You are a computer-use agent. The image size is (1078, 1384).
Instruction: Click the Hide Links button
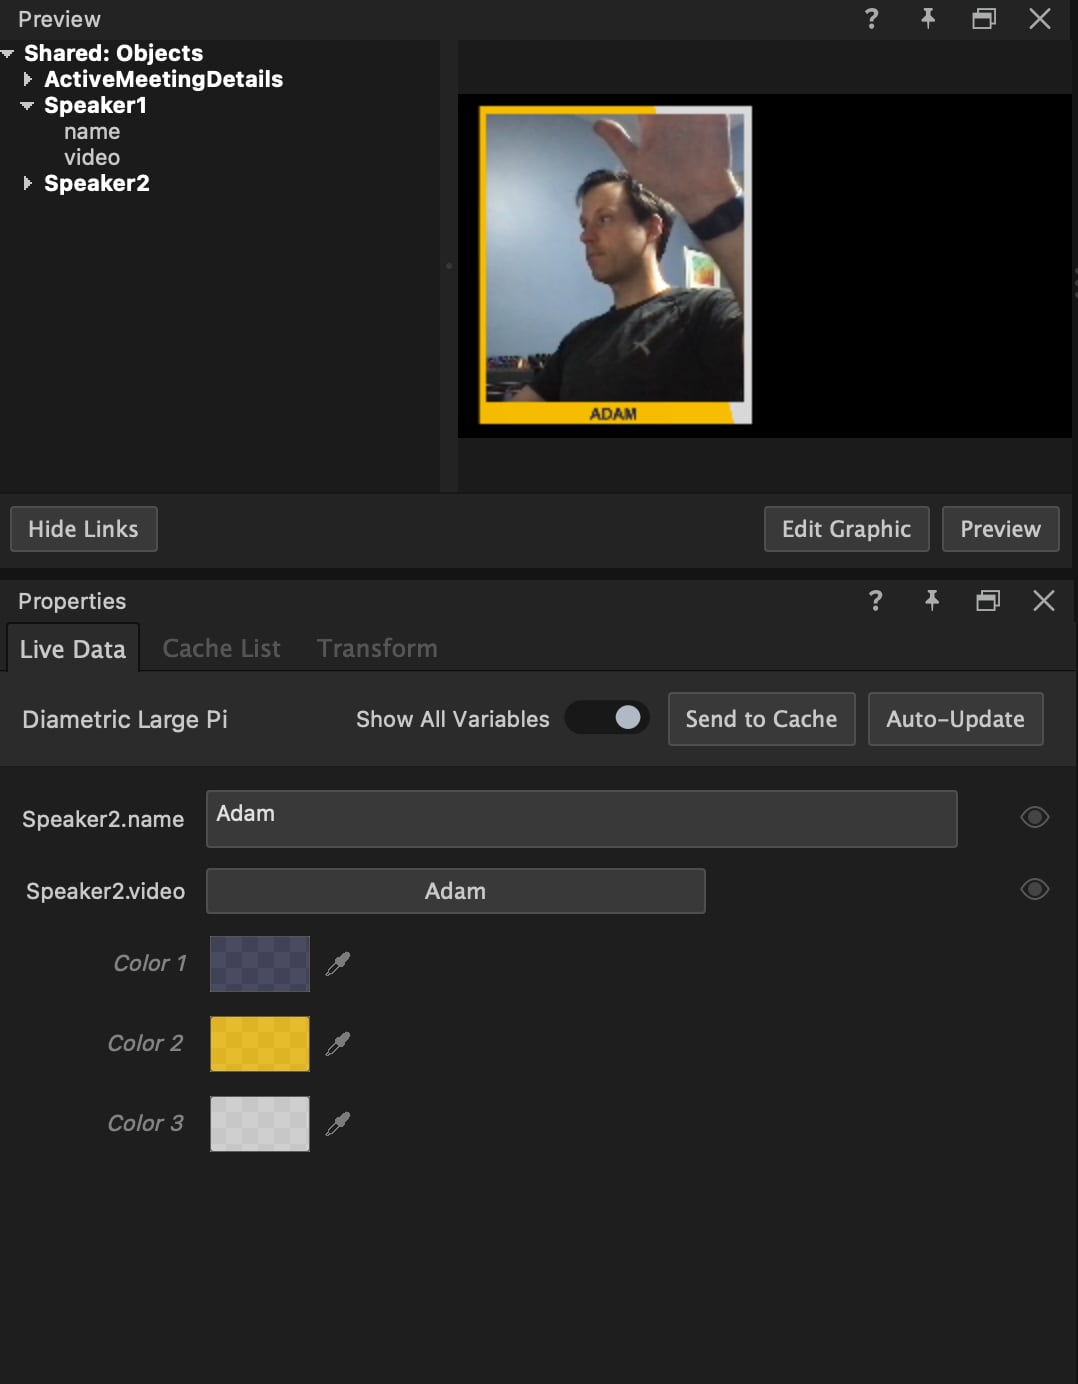pos(84,529)
